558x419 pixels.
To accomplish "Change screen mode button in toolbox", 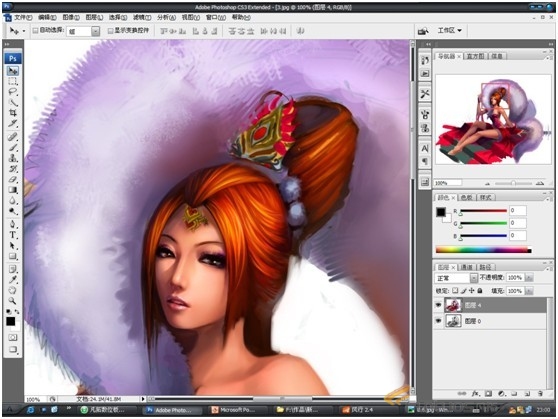I will click(x=13, y=349).
